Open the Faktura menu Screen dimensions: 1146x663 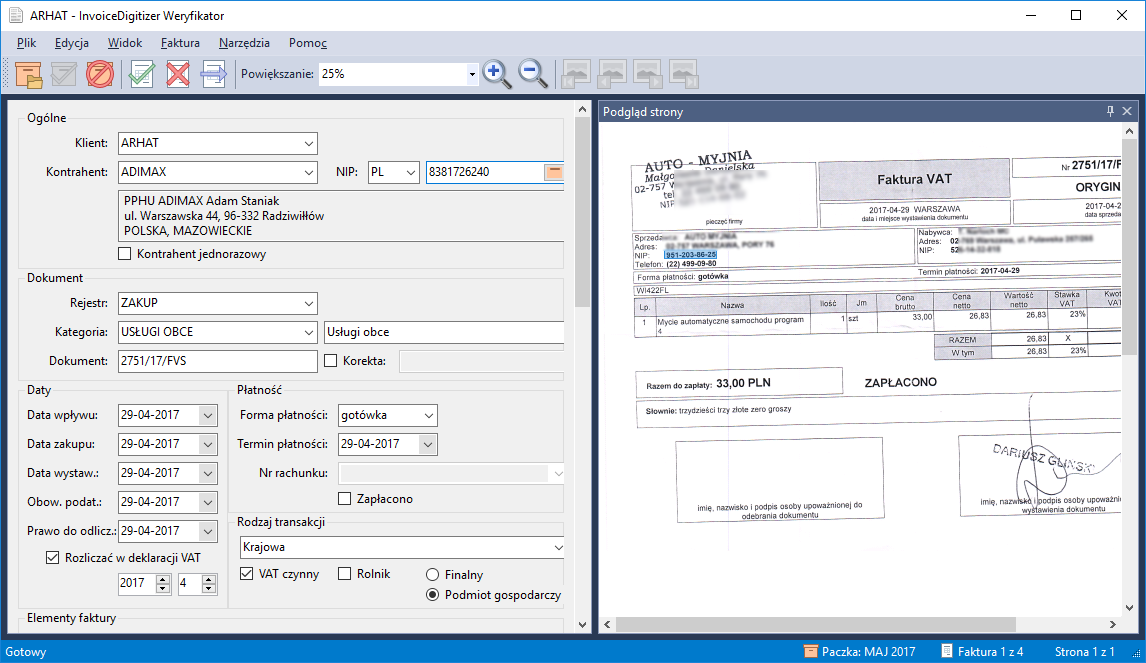click(x=180, y=43)
